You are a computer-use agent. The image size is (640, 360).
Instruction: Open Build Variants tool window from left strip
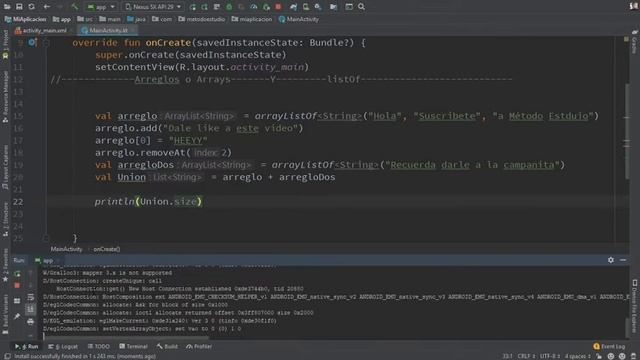tap(5, 313)
